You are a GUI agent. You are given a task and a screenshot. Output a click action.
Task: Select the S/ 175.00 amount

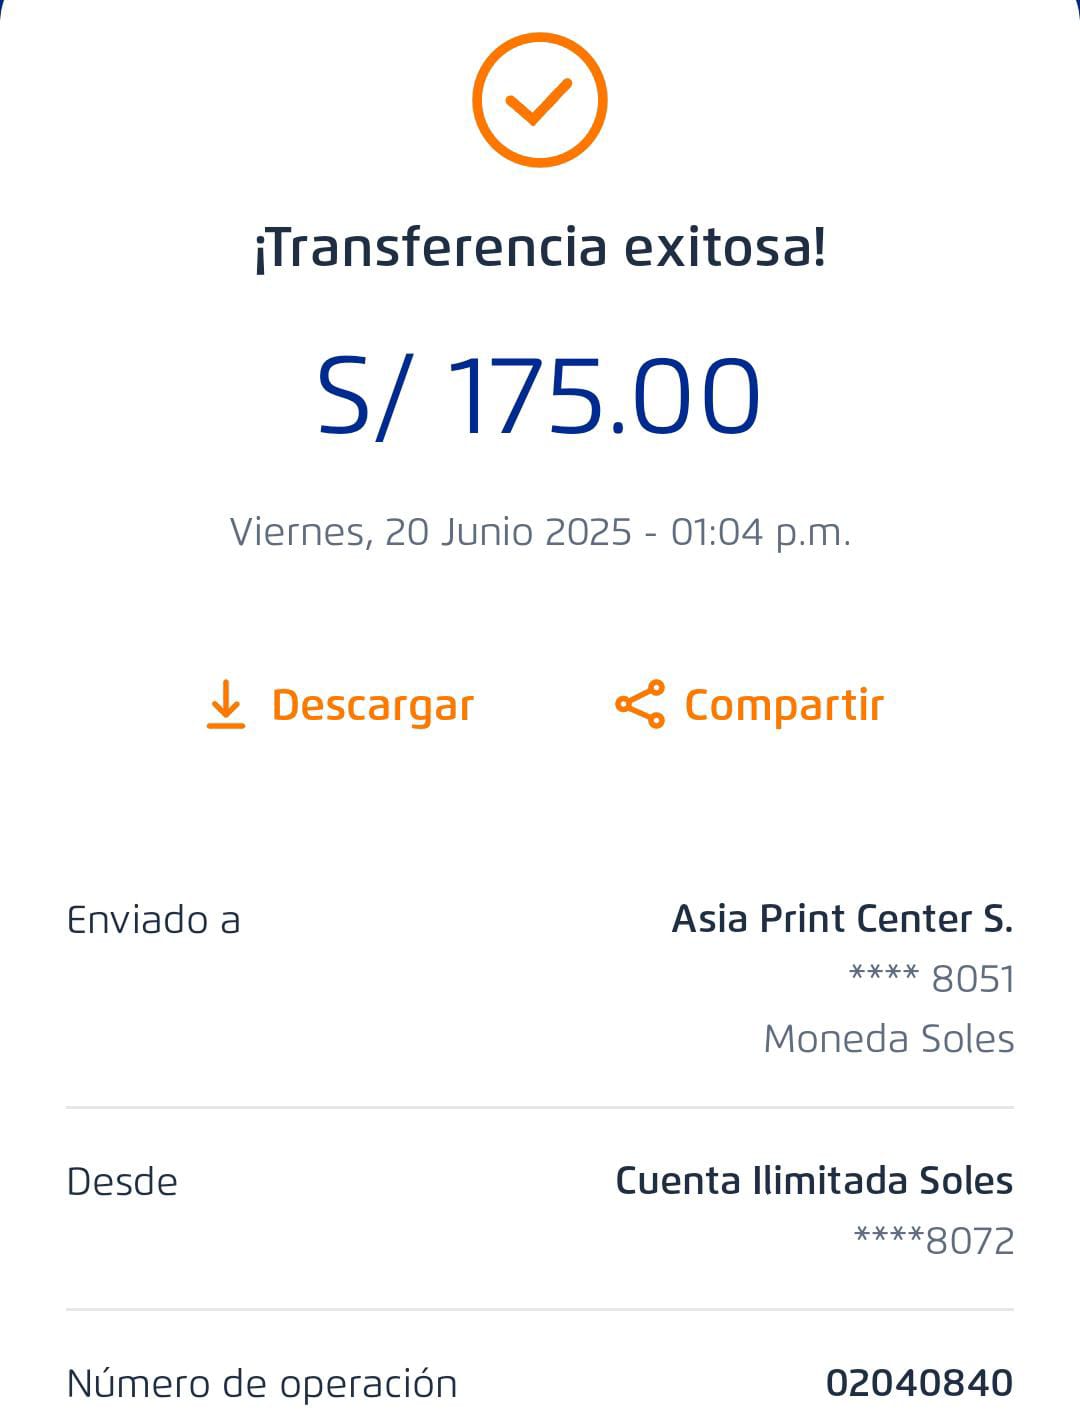point(540,396)
